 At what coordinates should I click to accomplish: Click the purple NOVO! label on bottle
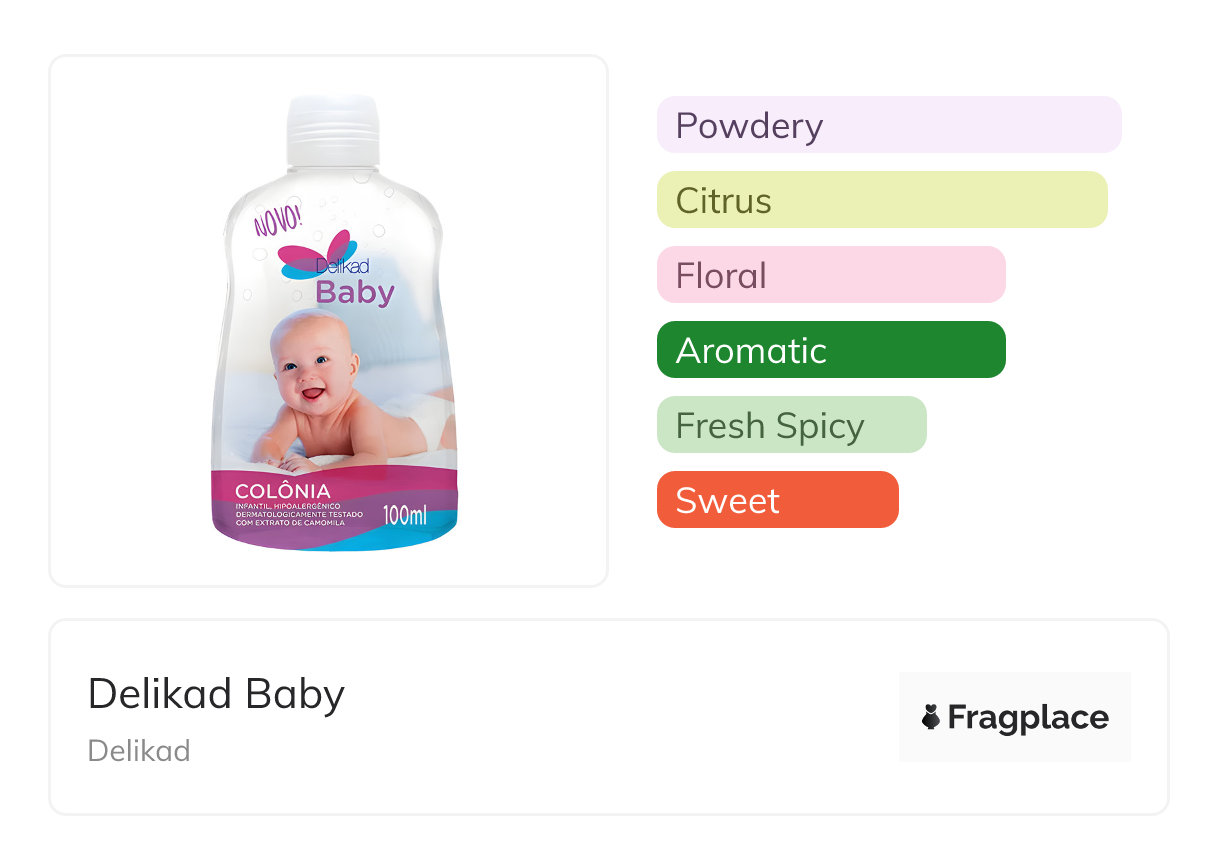[x=277, y=218]
